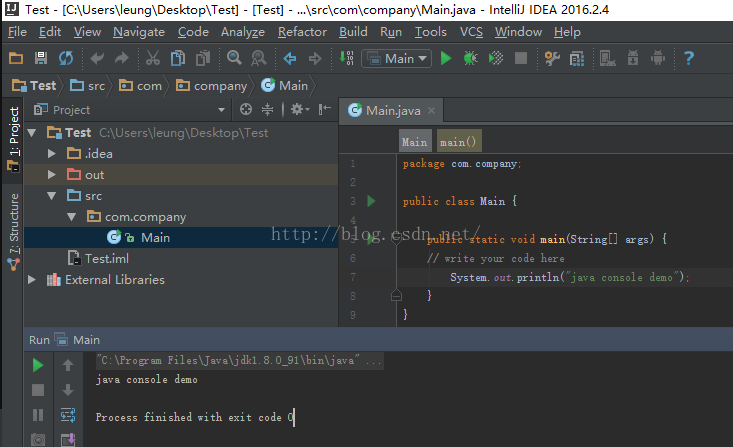
Task: Click the main() method editor breadcrumb
Action: click(x=458, y=142)
